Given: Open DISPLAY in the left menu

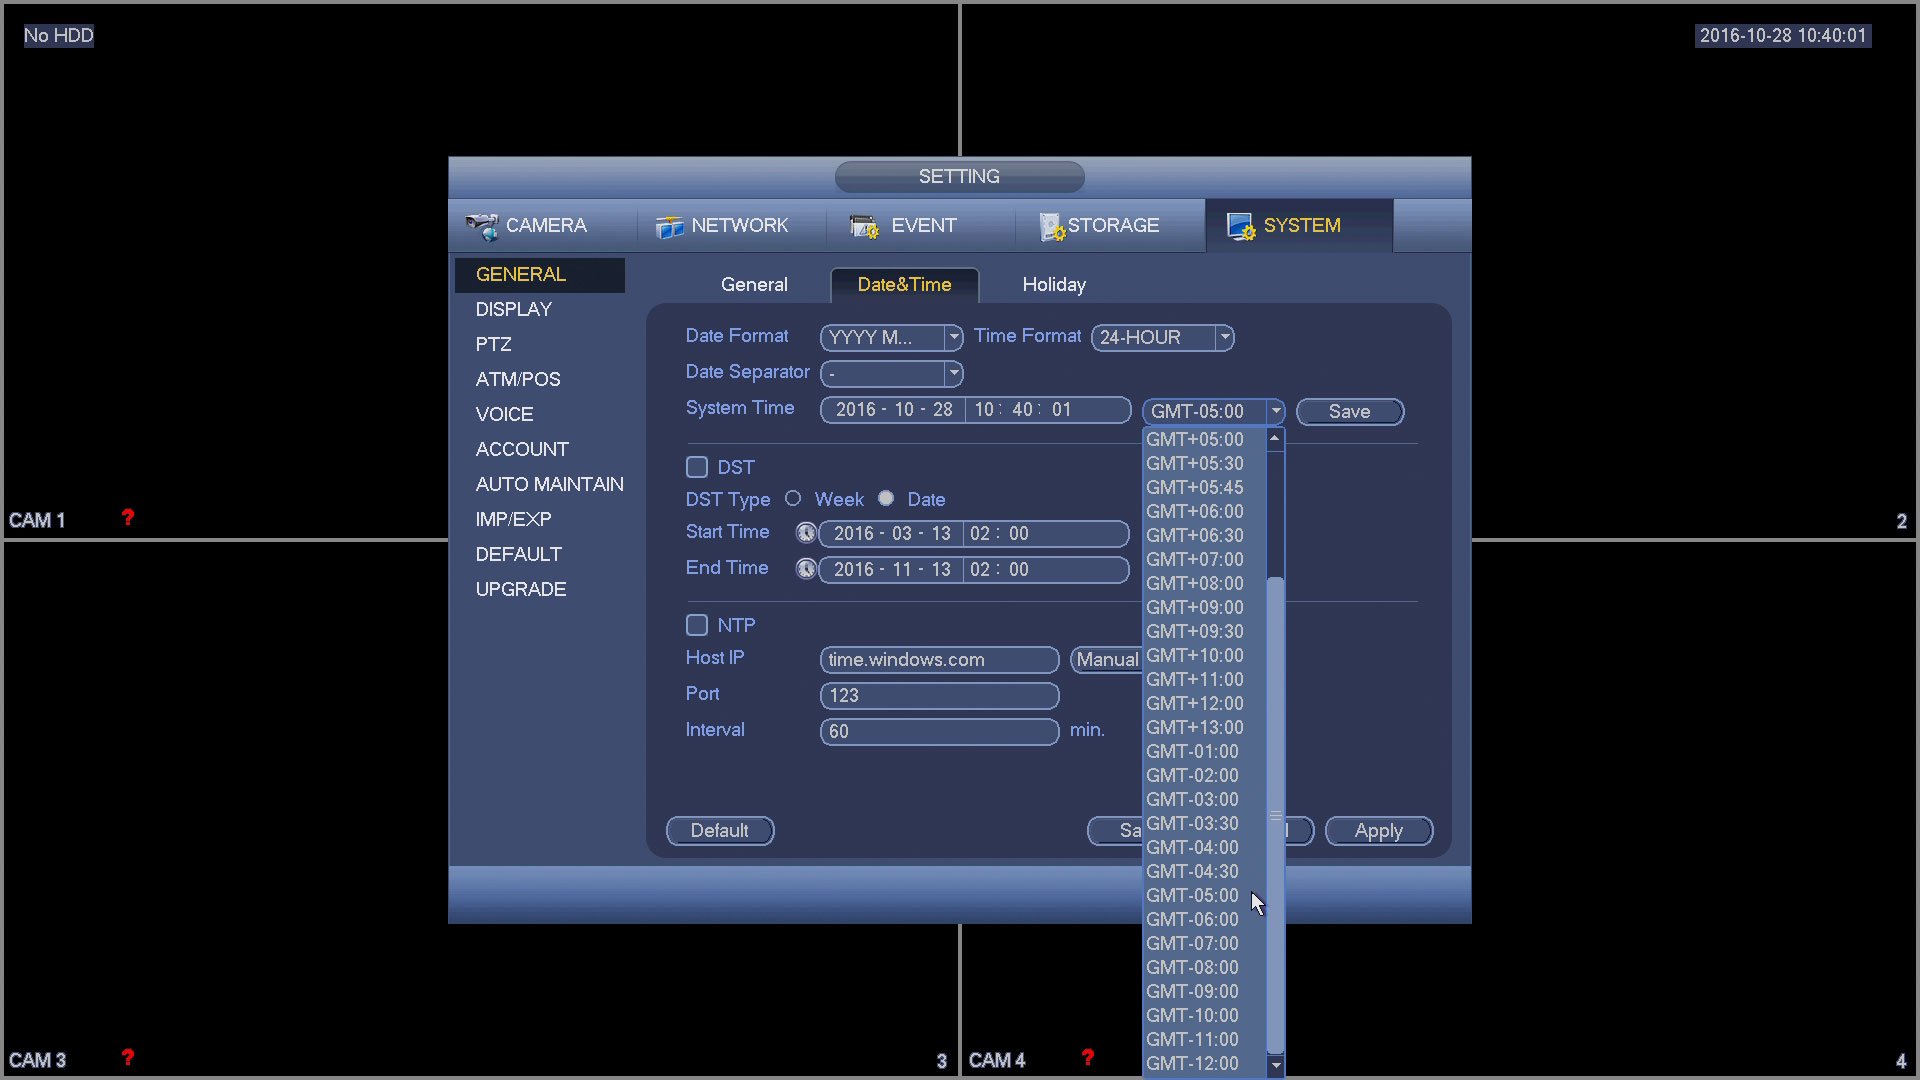Looking at the screenshot, I should pyautogui.click(x=513, y=310).
